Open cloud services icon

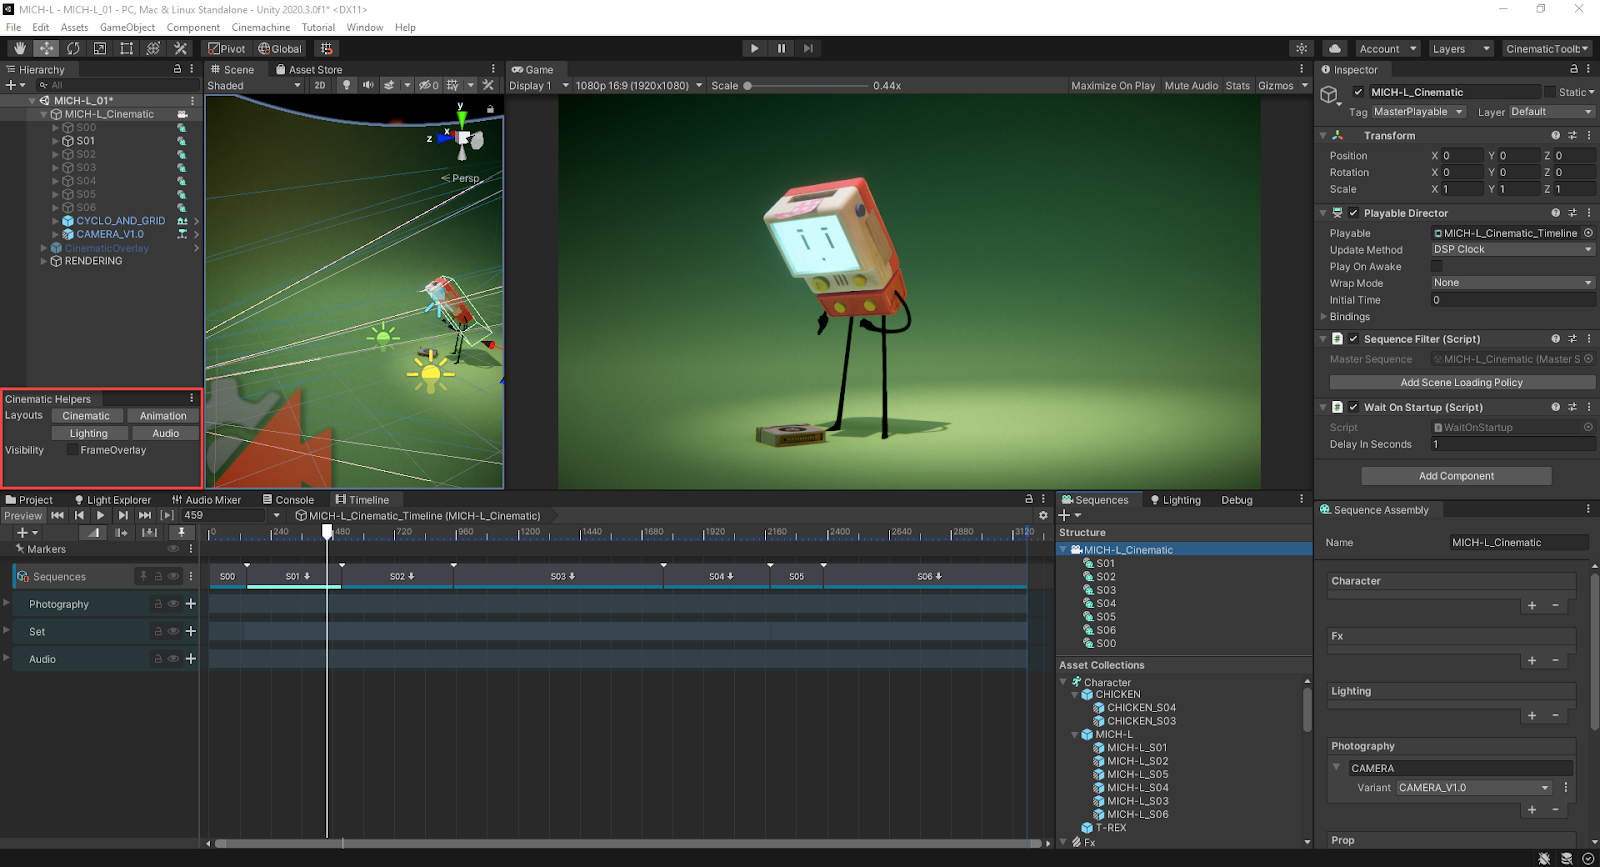tap(1335, 48)
